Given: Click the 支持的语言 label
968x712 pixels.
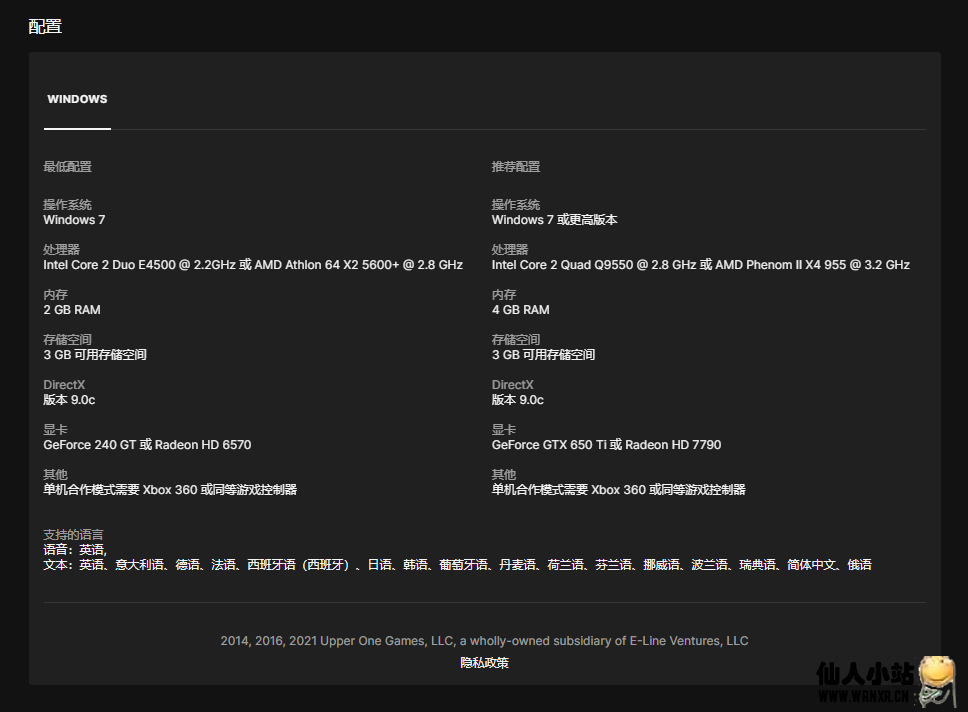Looking at the screenshot, I should pyautogui.click(x=73, y=535).
